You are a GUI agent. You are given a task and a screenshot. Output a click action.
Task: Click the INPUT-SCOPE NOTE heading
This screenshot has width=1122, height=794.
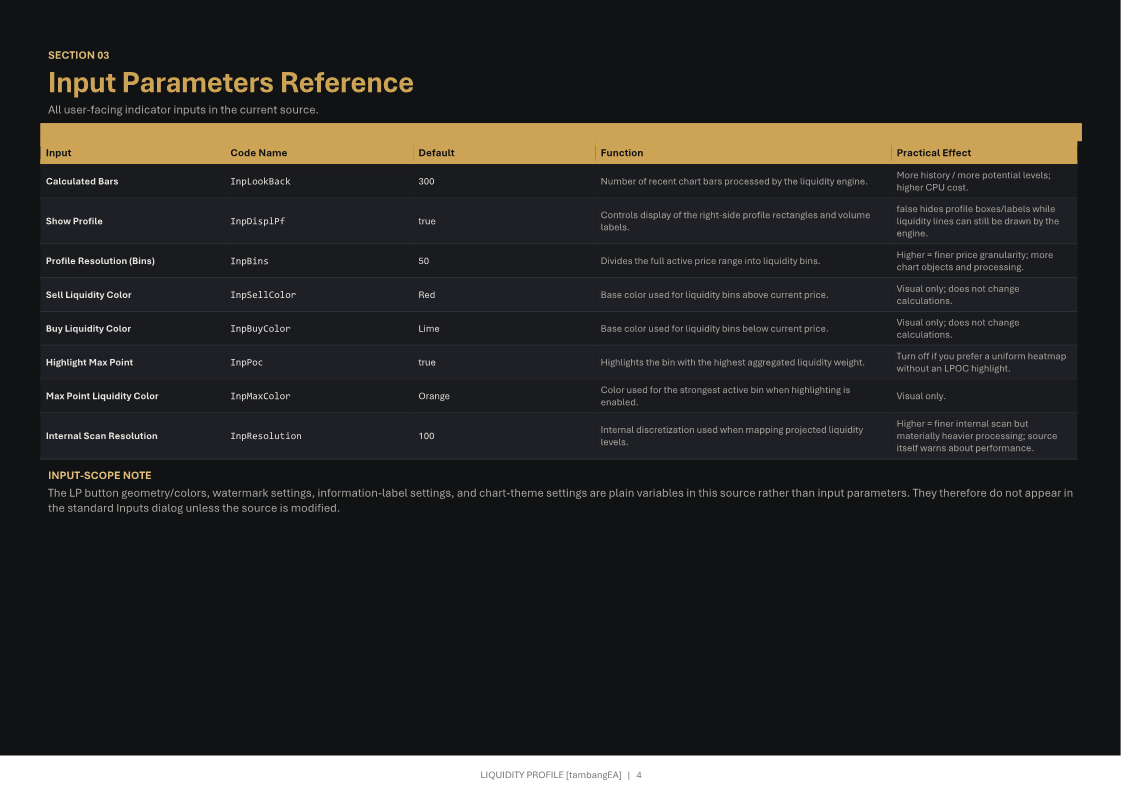99,476
